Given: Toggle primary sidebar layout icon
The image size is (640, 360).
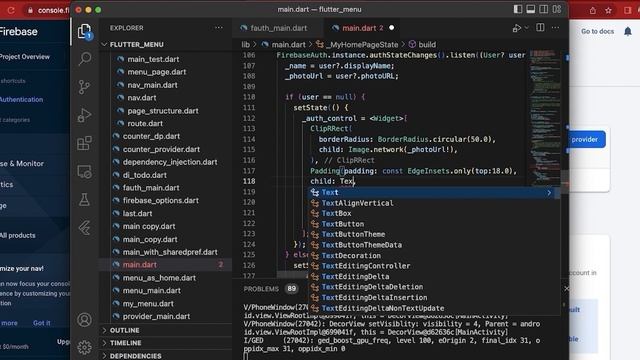Looking at the screenshot, I should click(518, 9).
